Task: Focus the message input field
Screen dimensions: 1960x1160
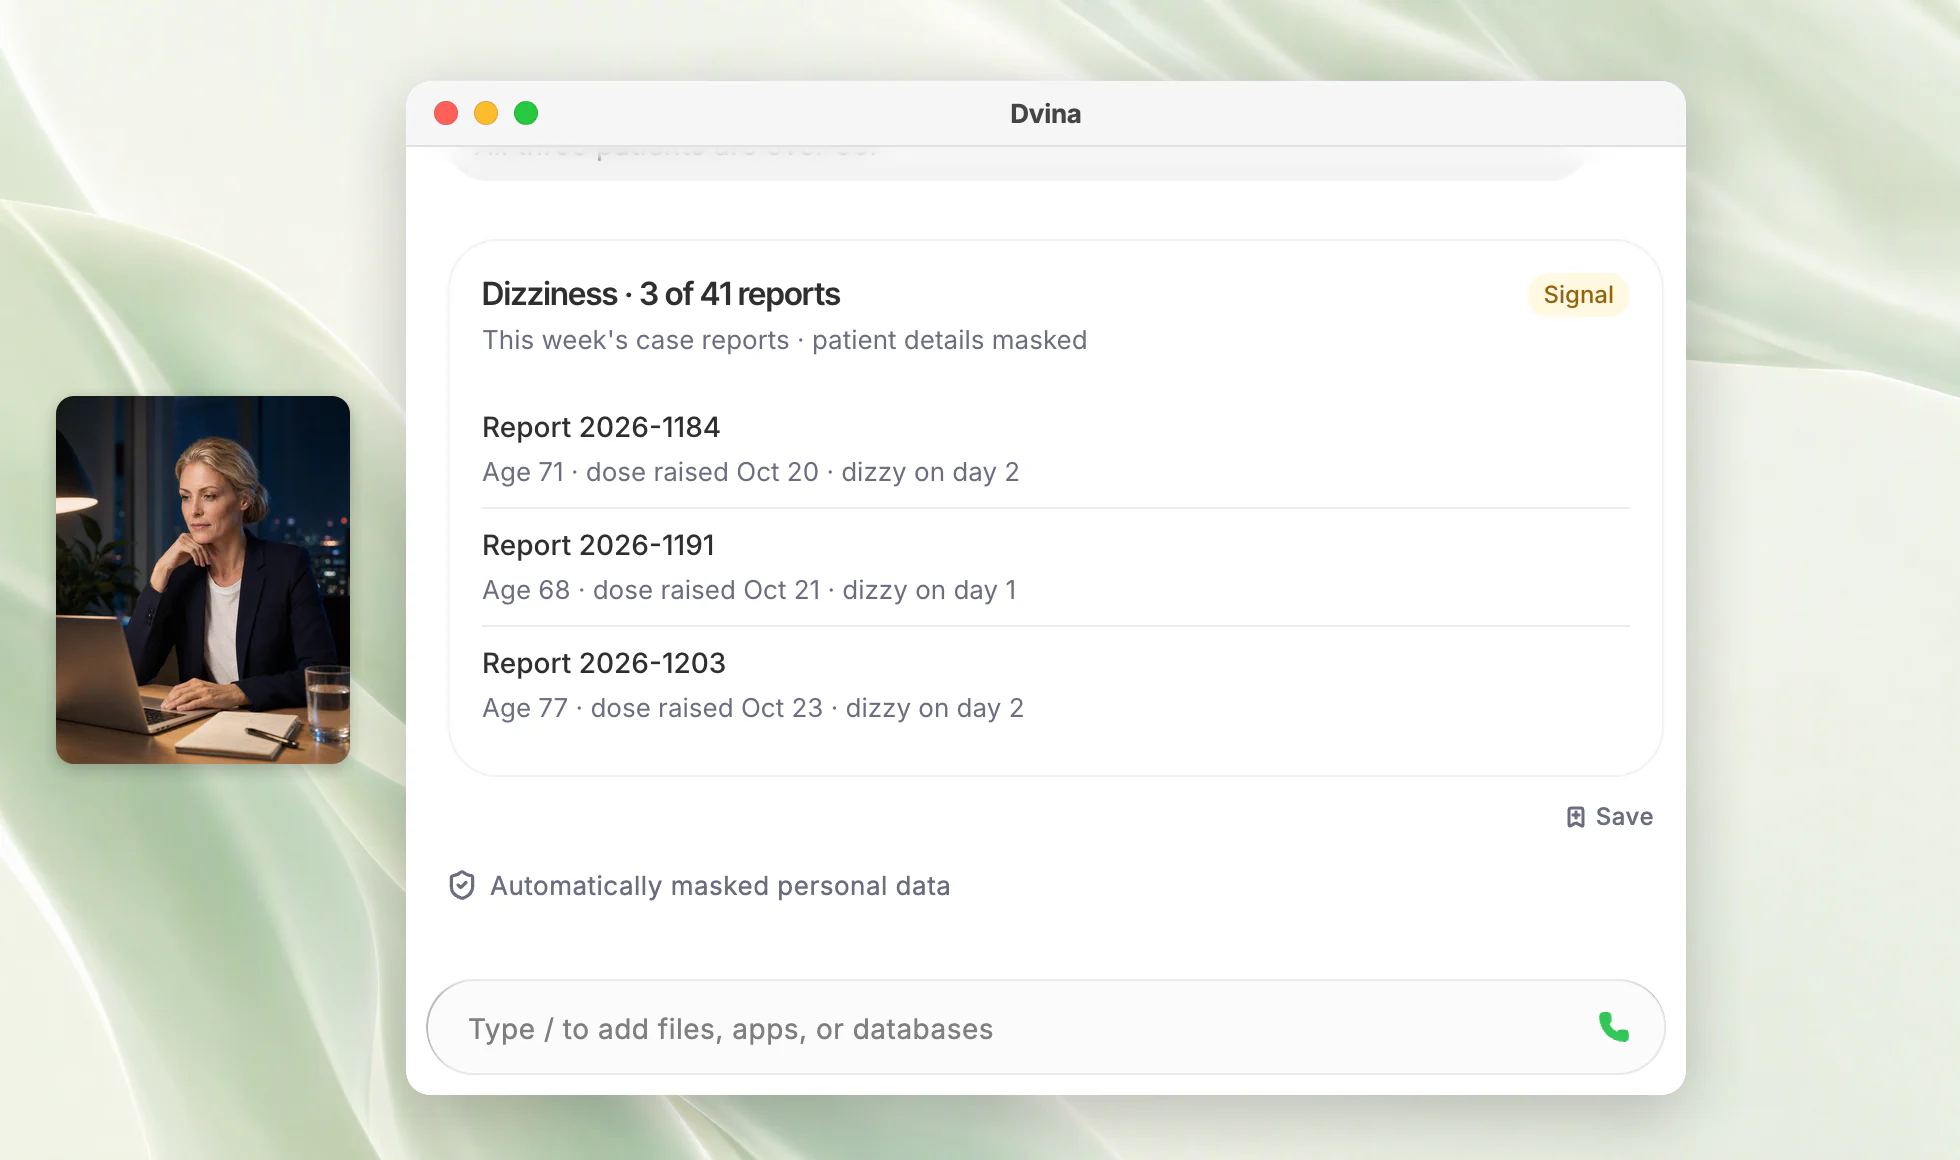Action: (x=1045, y=1027)
